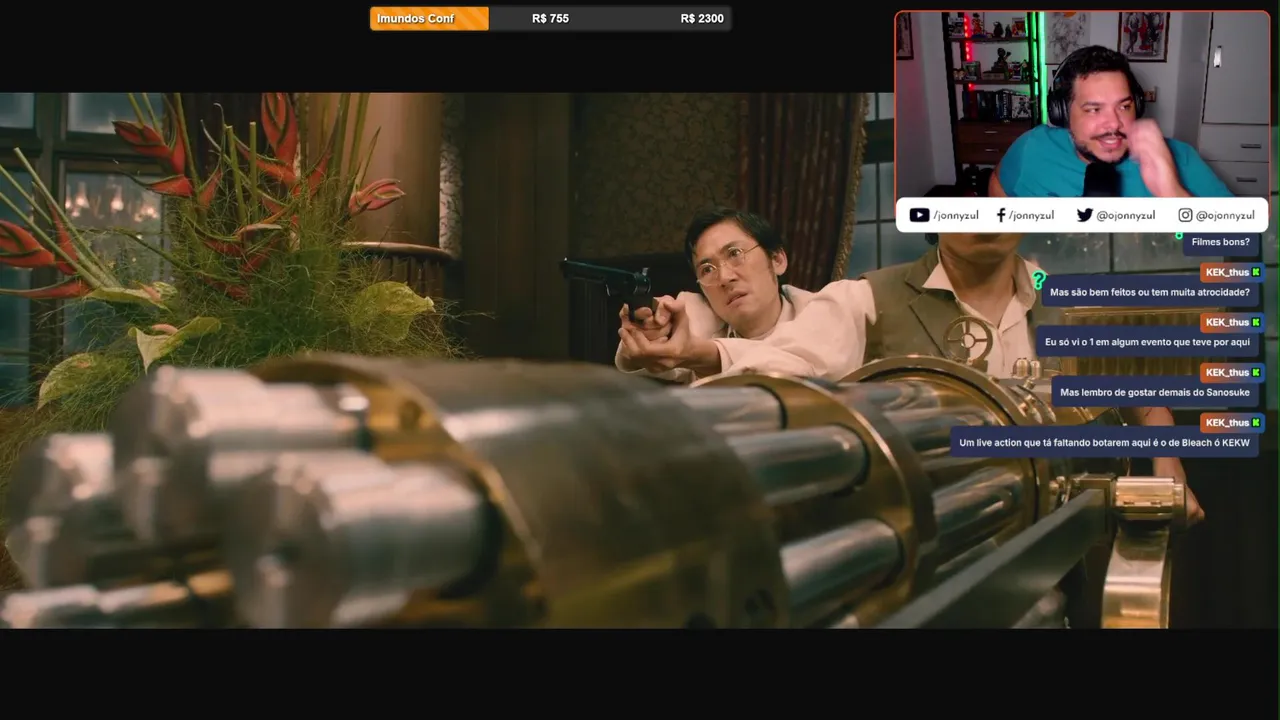The height and width of the screenshot is (720, 1280).
Task: Click the Instagram logo icon
Action: pos(1185,215)
